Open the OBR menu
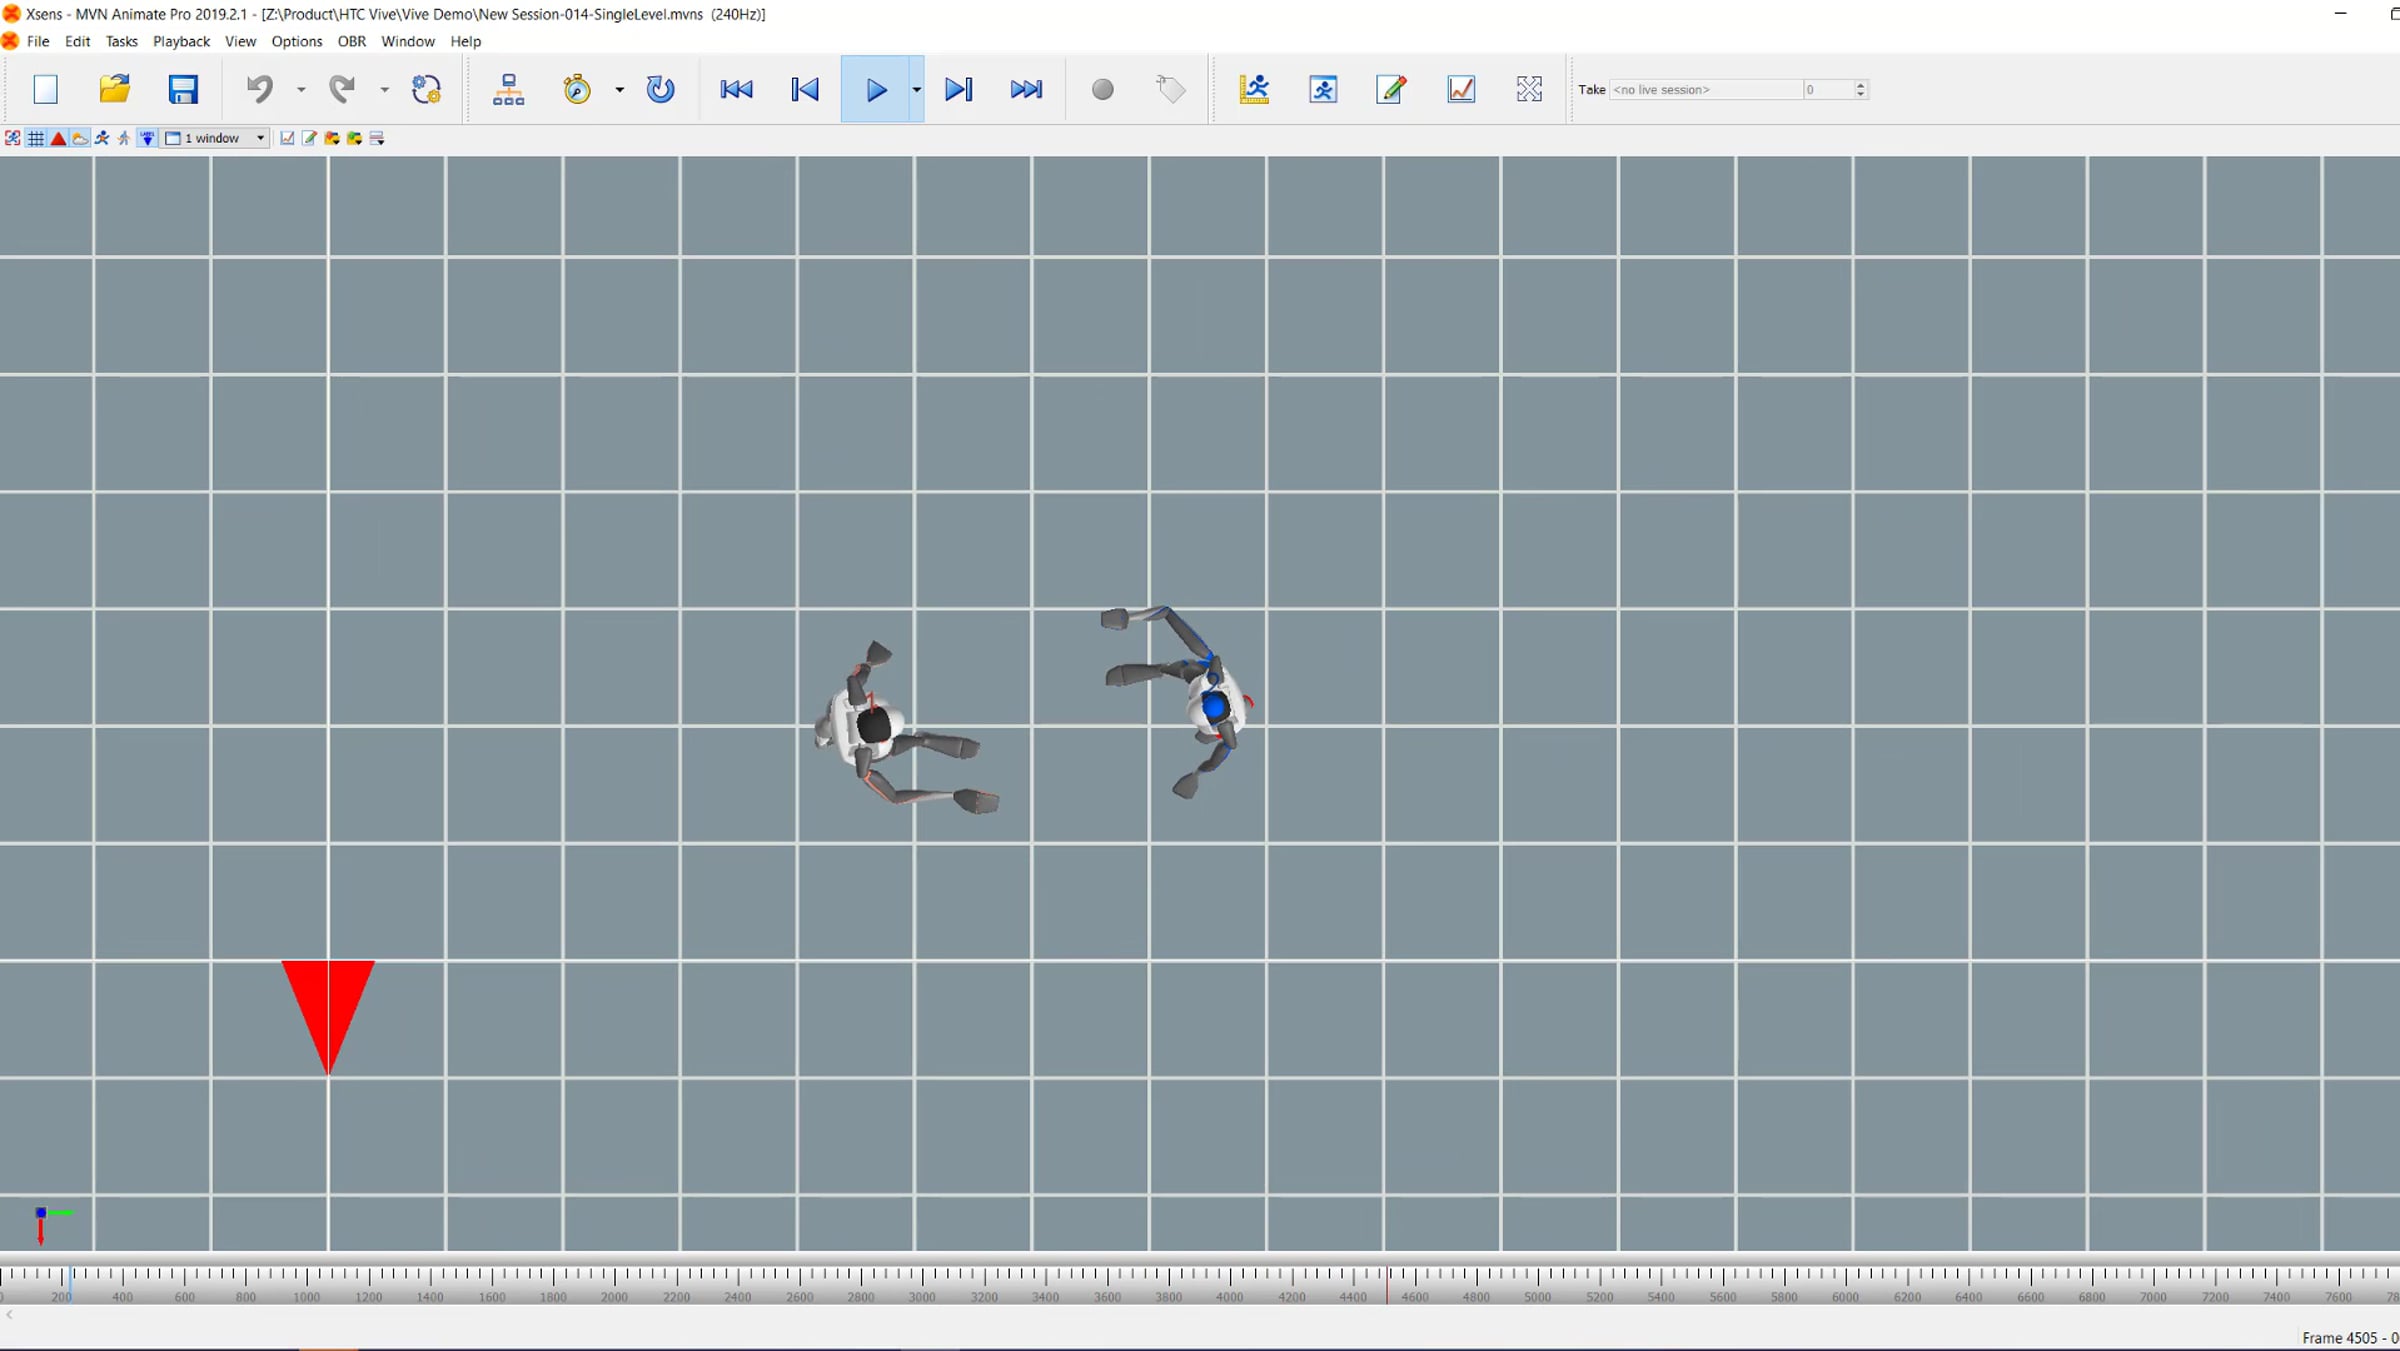 pos(351,41)
